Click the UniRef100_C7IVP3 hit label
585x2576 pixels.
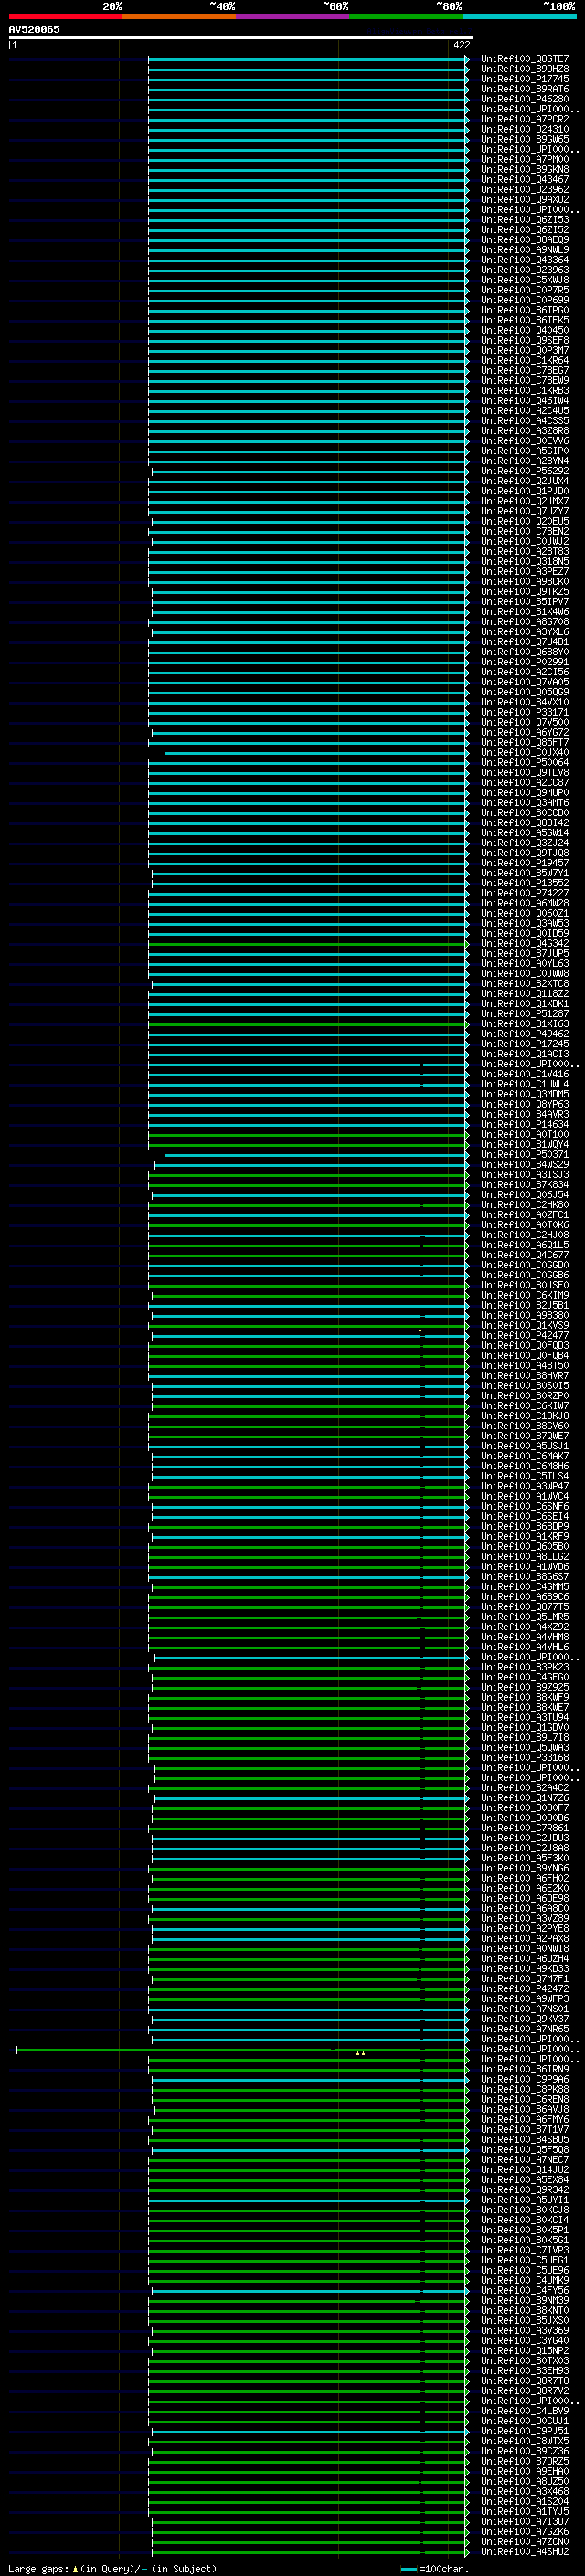[x=525, y=2250]
